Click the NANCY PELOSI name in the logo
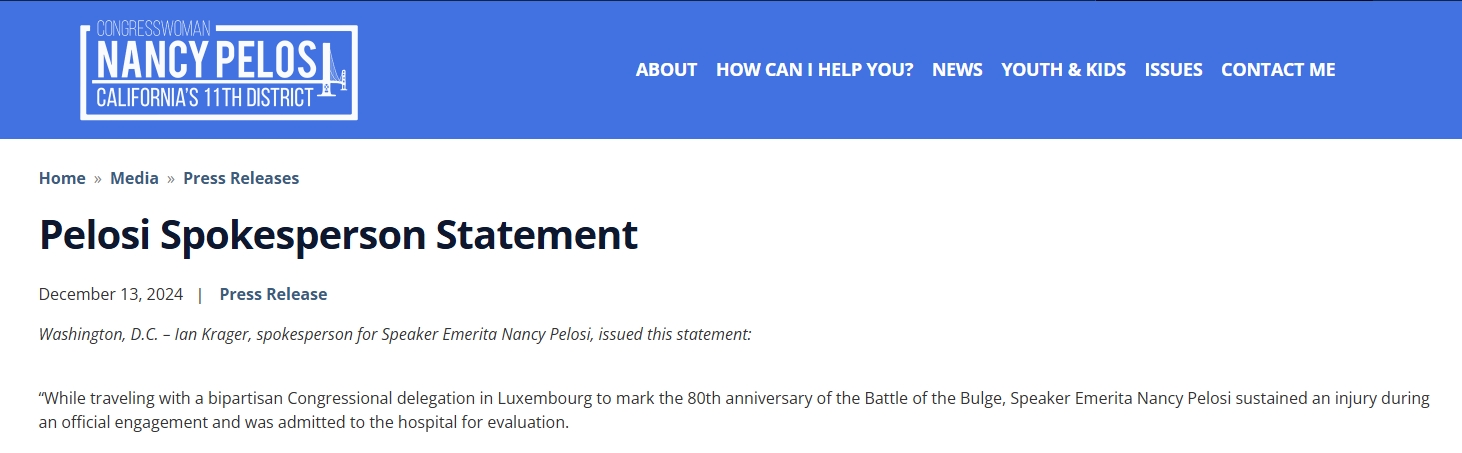 coord(205,62)
